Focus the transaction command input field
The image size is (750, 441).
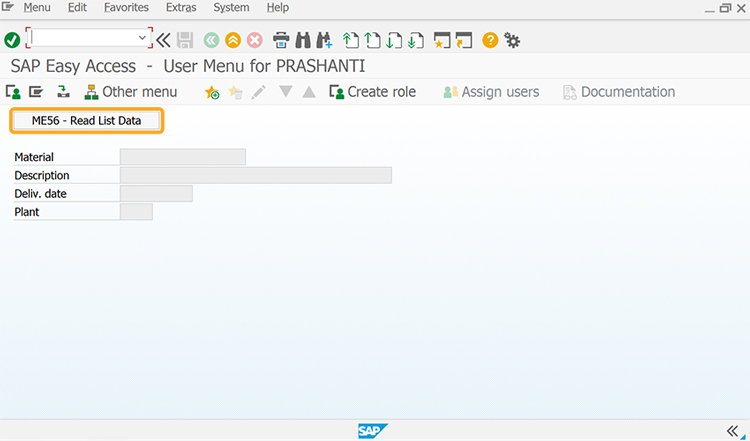[84, 38]
